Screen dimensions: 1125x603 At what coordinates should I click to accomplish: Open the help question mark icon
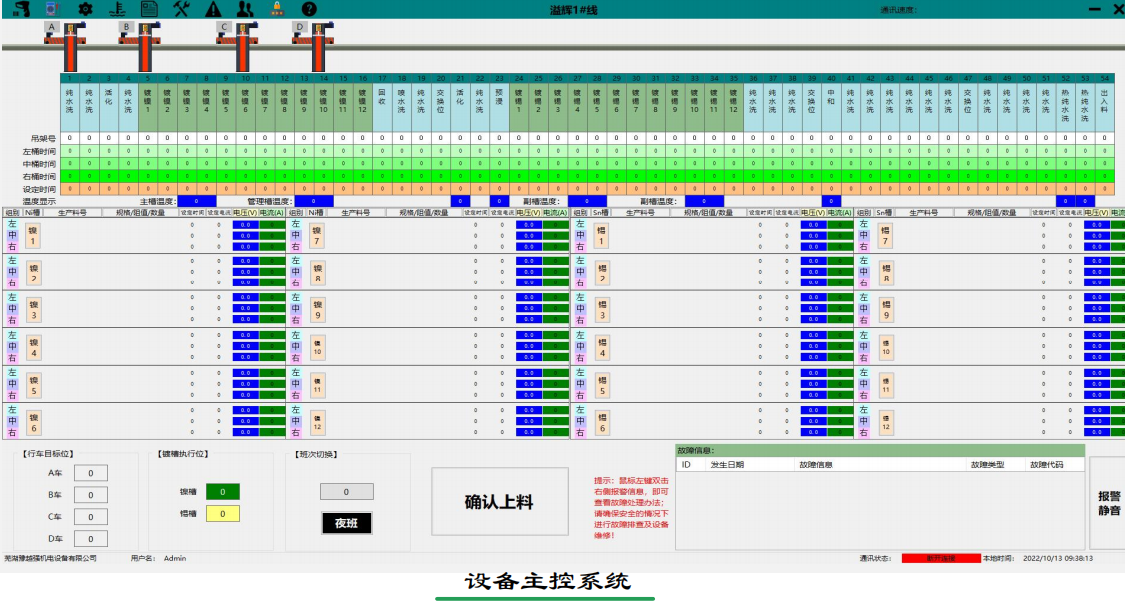tap(309, 9)
